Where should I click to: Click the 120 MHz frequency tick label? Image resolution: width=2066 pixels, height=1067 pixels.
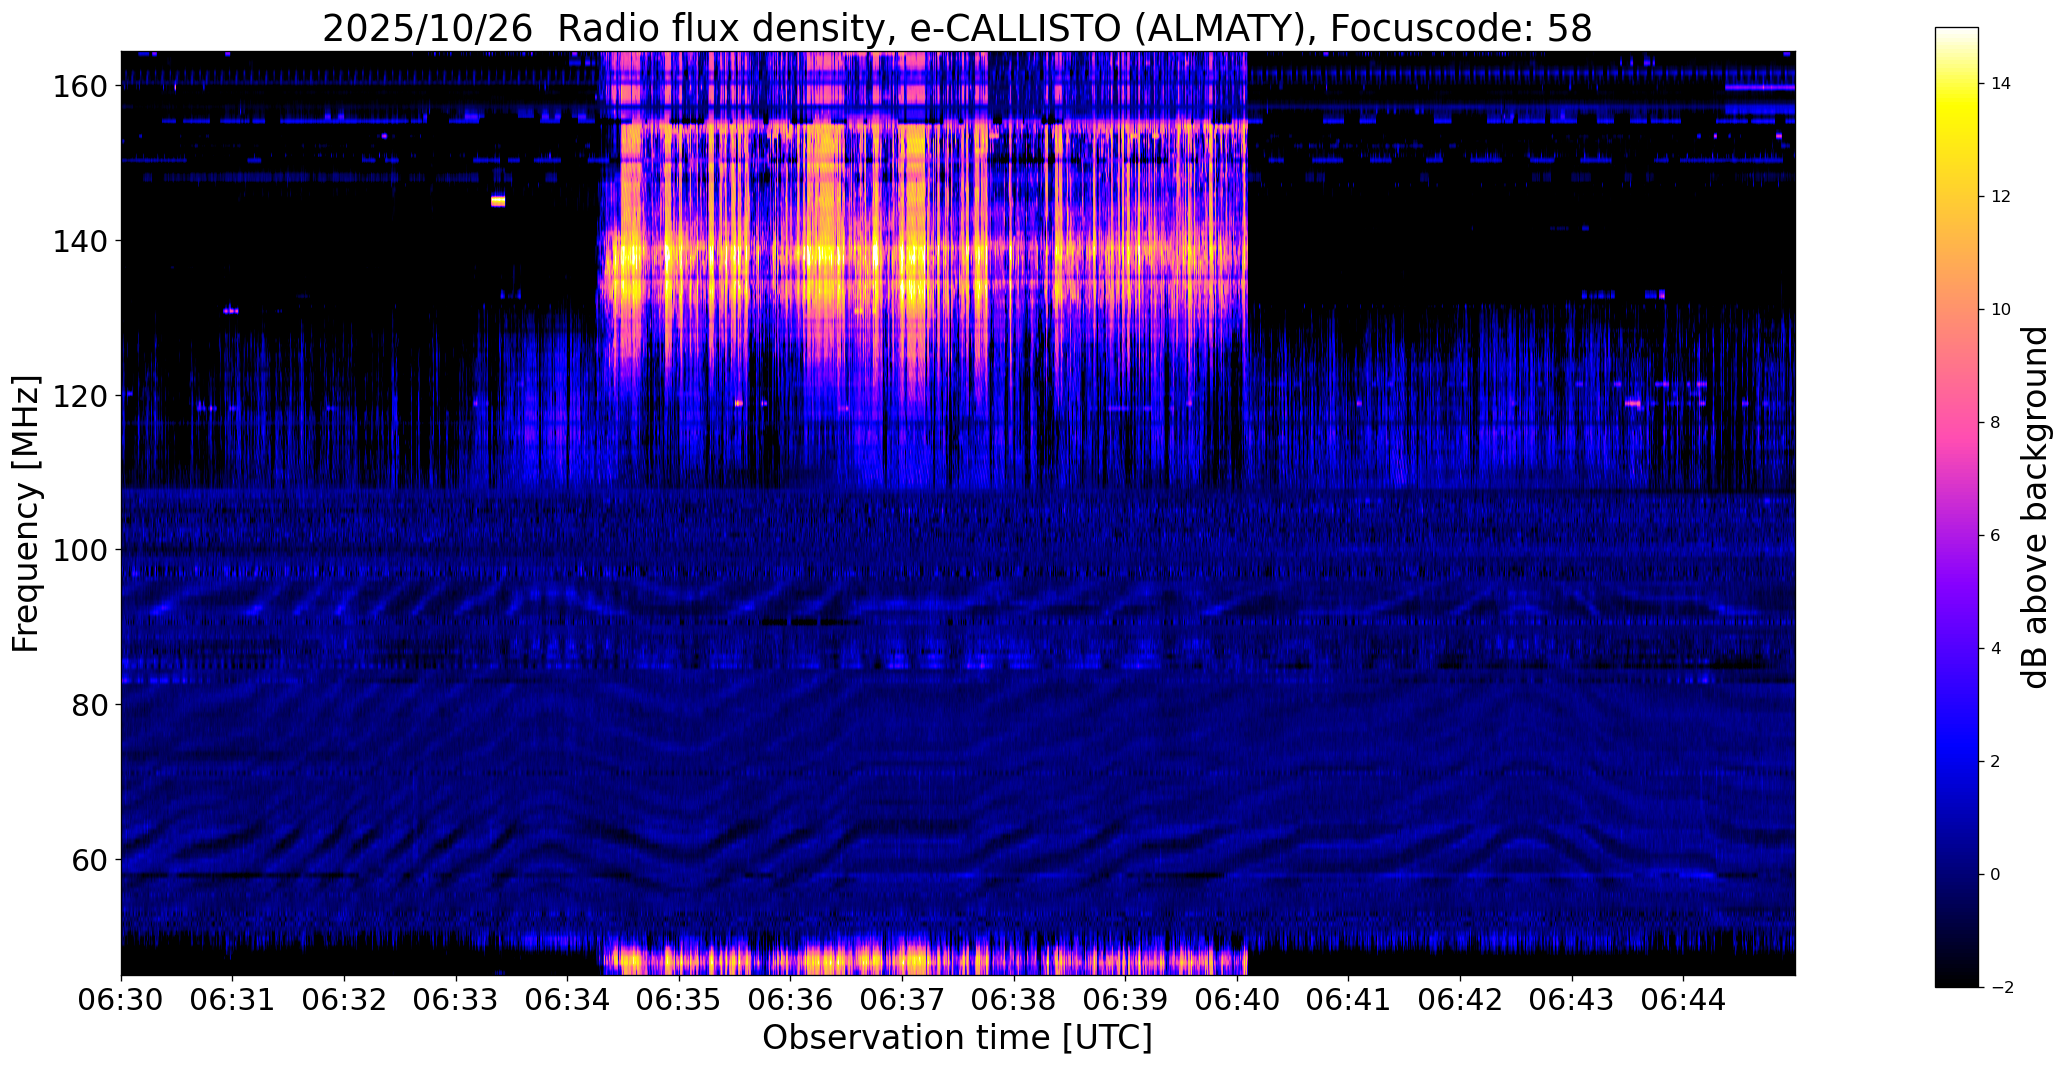[79, 396]
